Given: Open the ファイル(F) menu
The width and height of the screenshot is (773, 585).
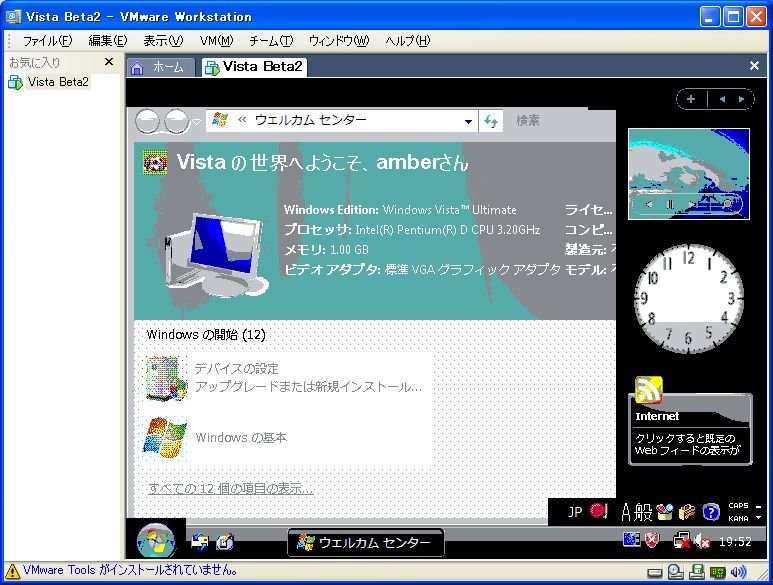Looking at the screenshot, I should tap(47, 41).
